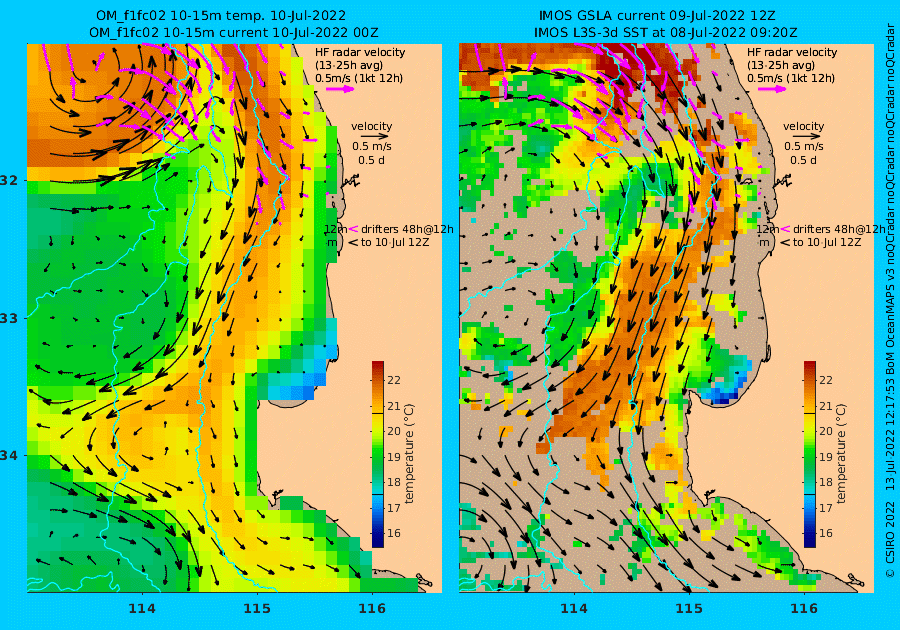The width and height of the screenshot is (900, 630).
Task: Click 'to 10 Jul 12Z' in right map
Action: (x=827, y=242)
